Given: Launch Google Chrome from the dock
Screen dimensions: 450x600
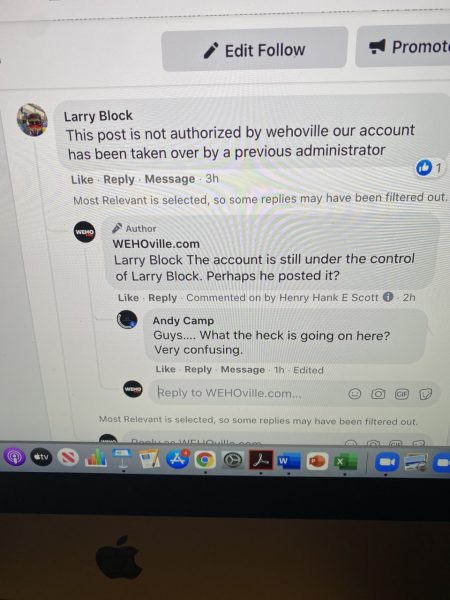Looking at the screenshot, I should click(x=205, y=460).
